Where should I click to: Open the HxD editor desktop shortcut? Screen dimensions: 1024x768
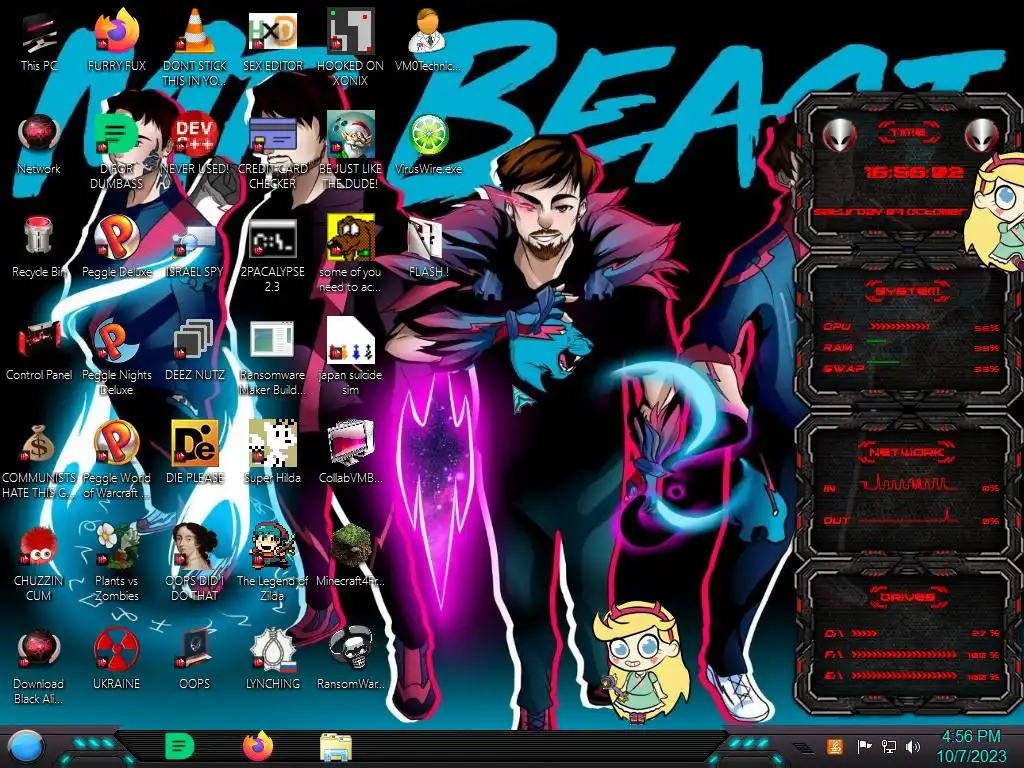pyautogui.click(x=272, y=31)
